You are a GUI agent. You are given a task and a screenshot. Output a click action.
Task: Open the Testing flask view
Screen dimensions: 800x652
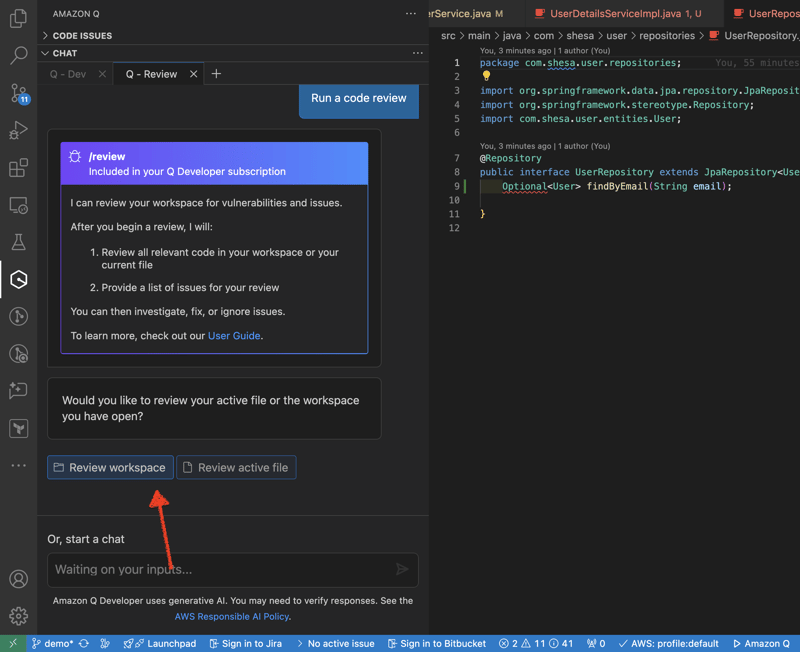tap(18, 242)
